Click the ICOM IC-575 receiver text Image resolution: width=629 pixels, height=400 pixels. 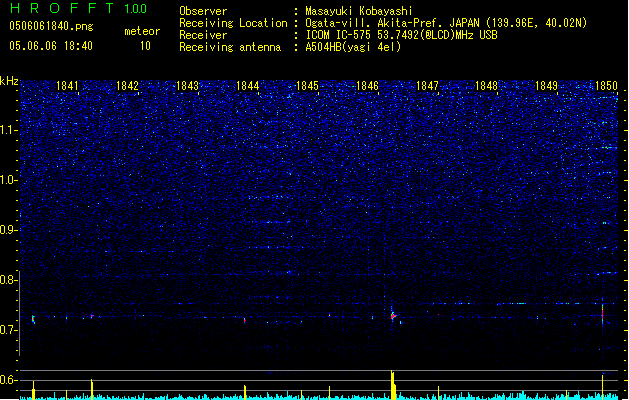tap(401, 35)
